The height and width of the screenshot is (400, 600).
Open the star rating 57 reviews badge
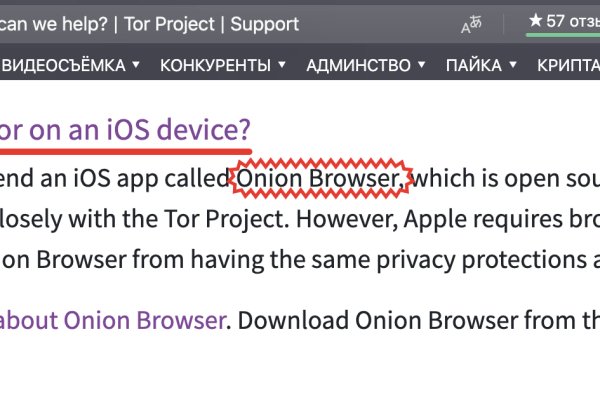click(x=562, y=21)
